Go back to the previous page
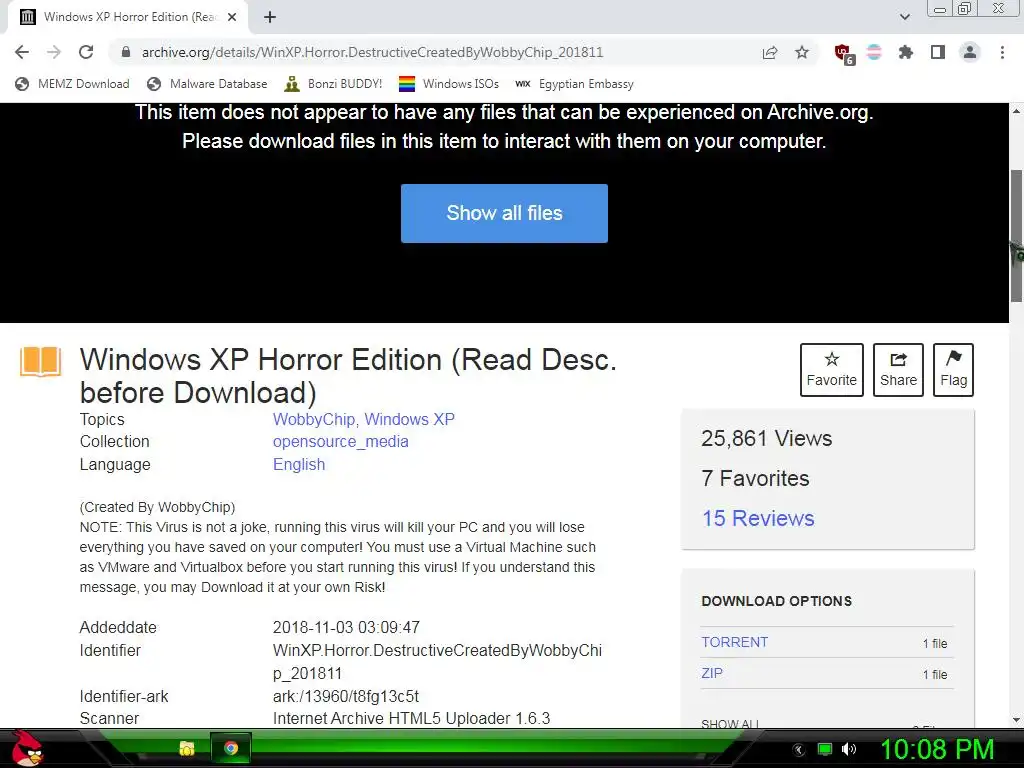 click(22, 52)
